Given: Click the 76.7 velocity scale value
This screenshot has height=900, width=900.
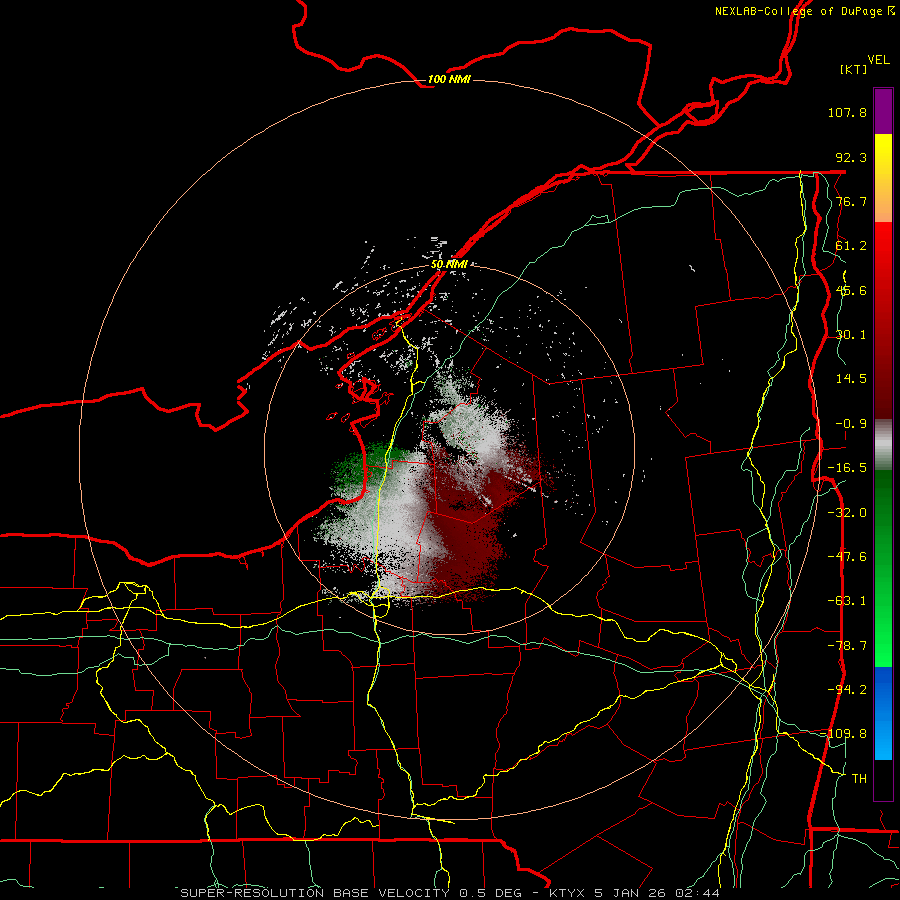Looking at the screenshot, I should click(850, 201).
